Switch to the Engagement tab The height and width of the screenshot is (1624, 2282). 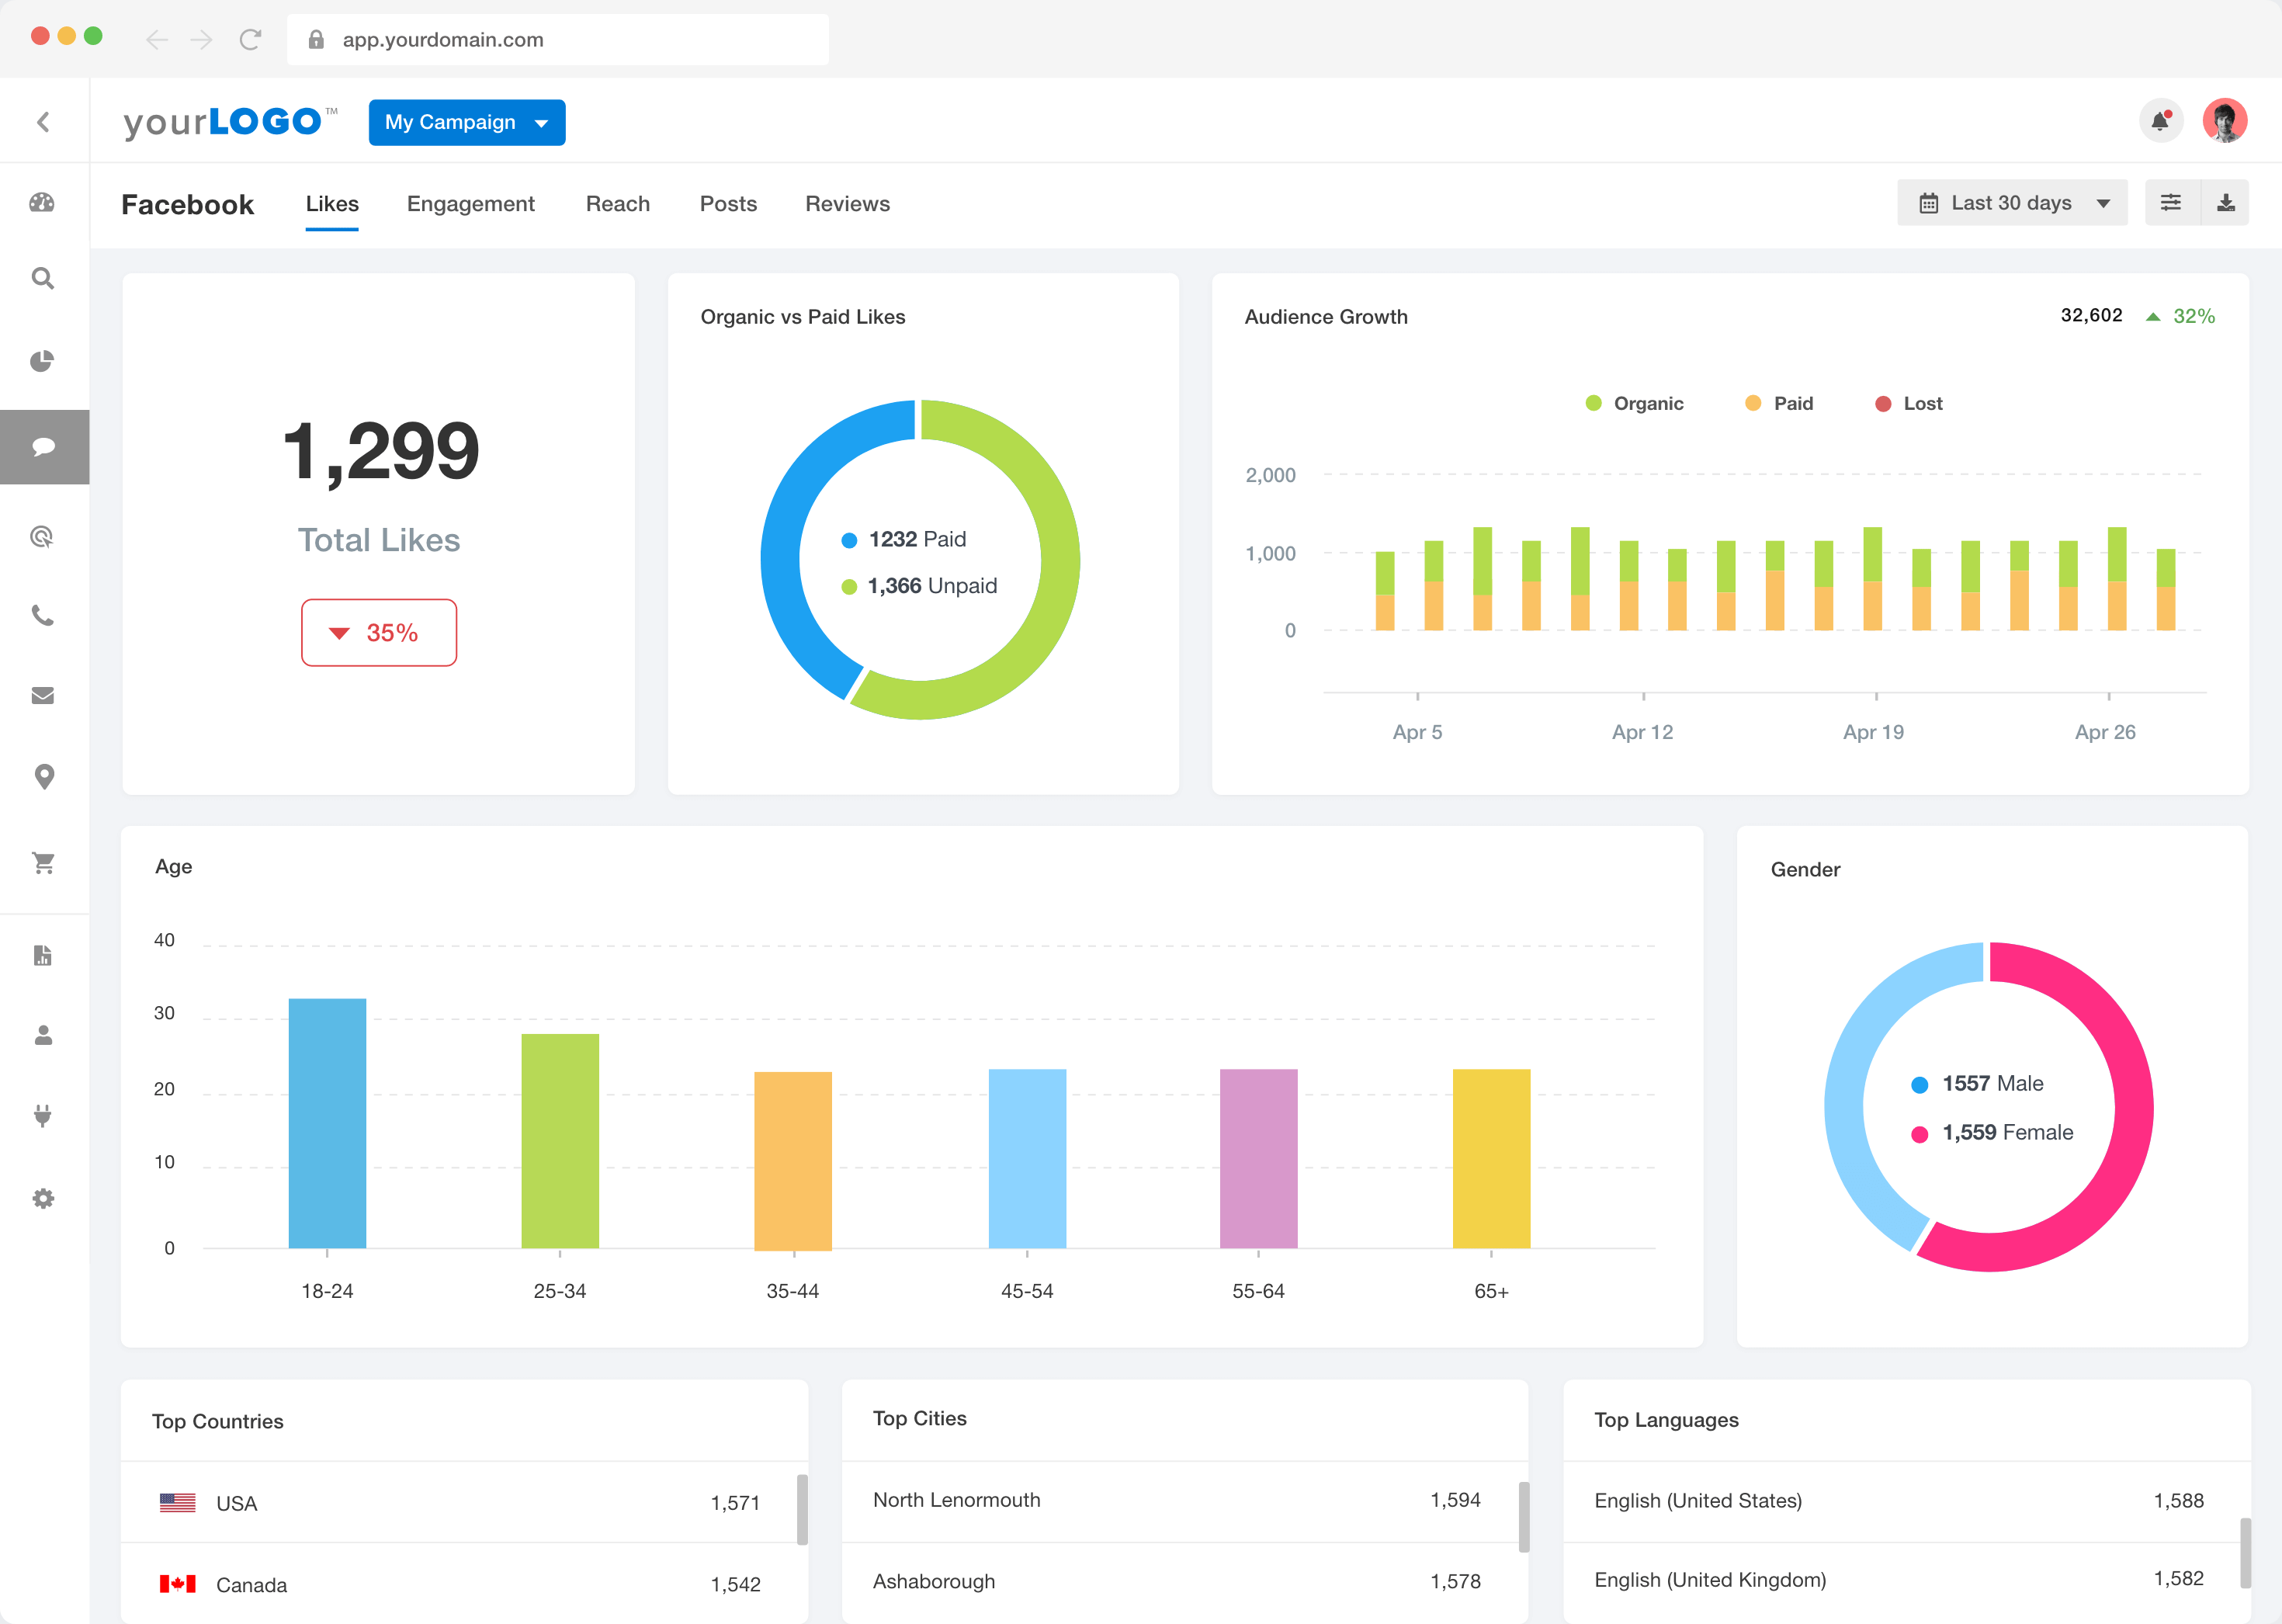pyautogui.click(x=470, y=203)
